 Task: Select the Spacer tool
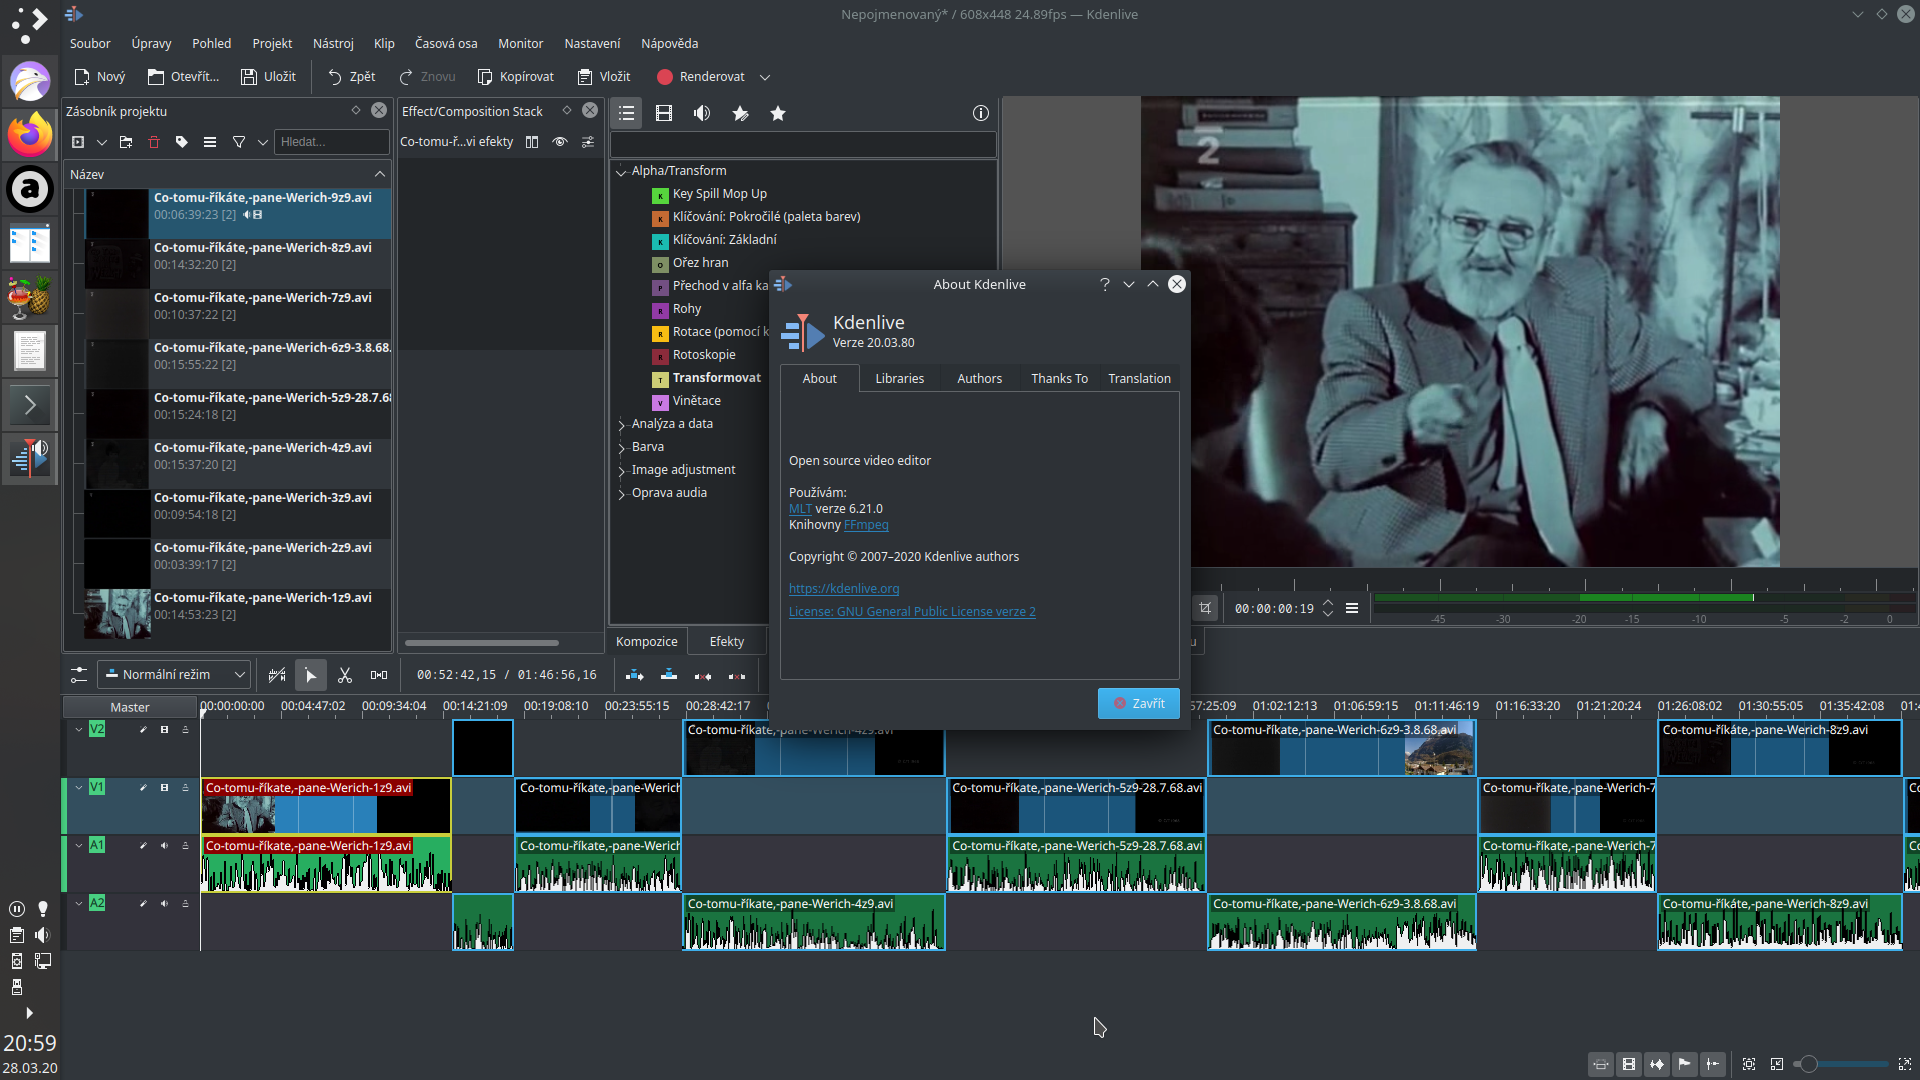pos(379,675)
